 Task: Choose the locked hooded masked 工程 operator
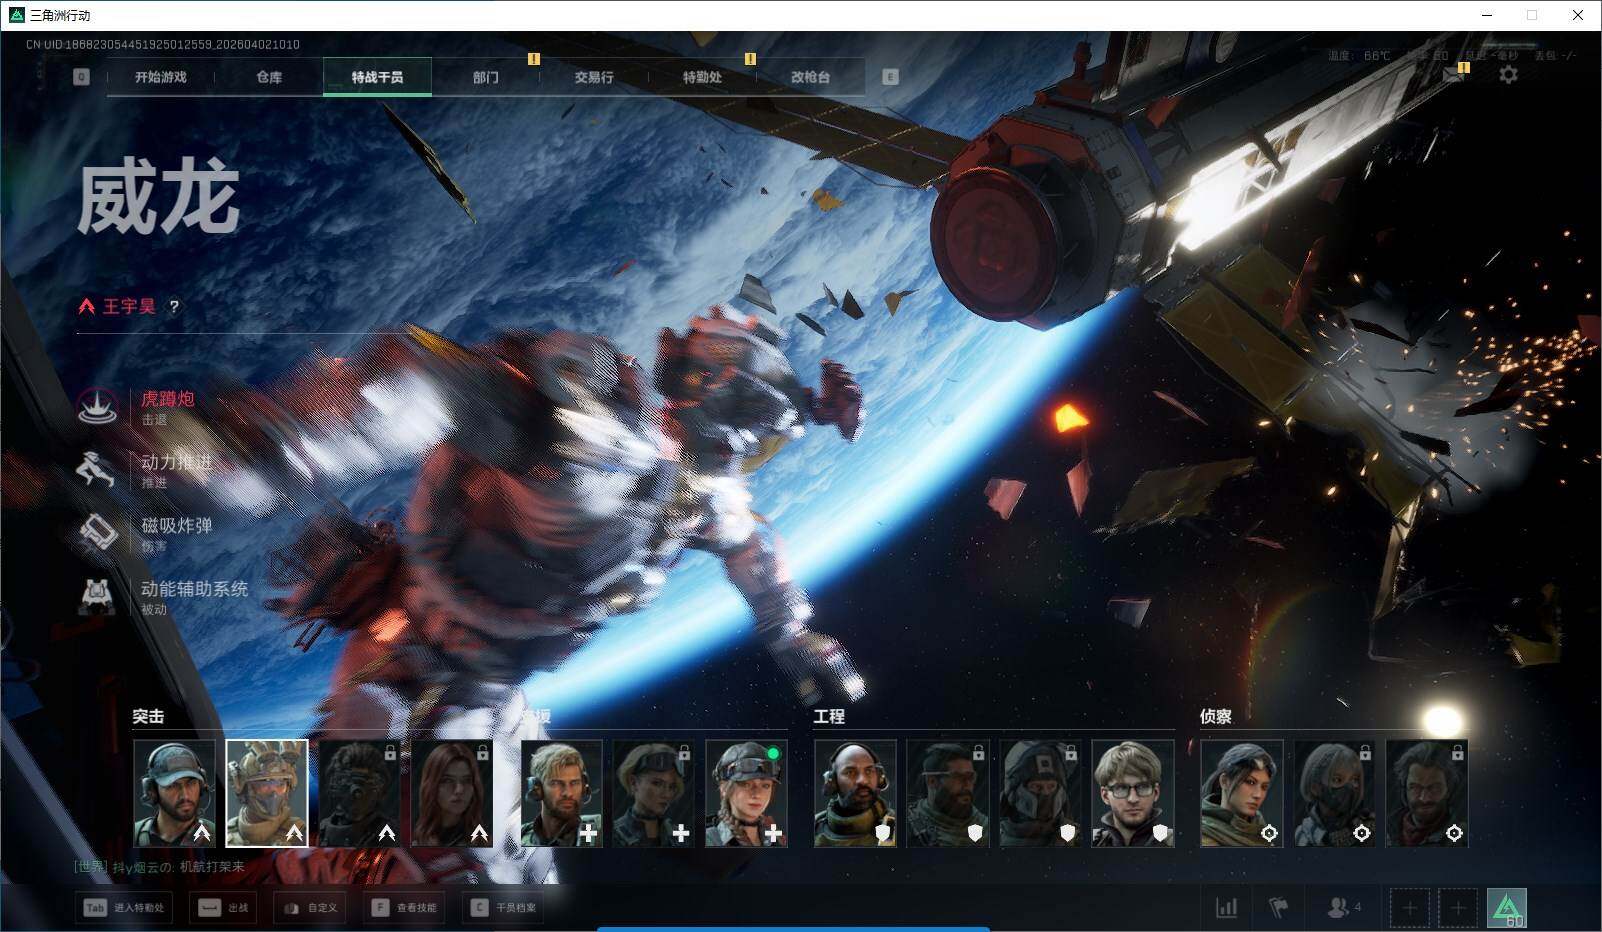pyautogui.click(x=1040, y=793)
